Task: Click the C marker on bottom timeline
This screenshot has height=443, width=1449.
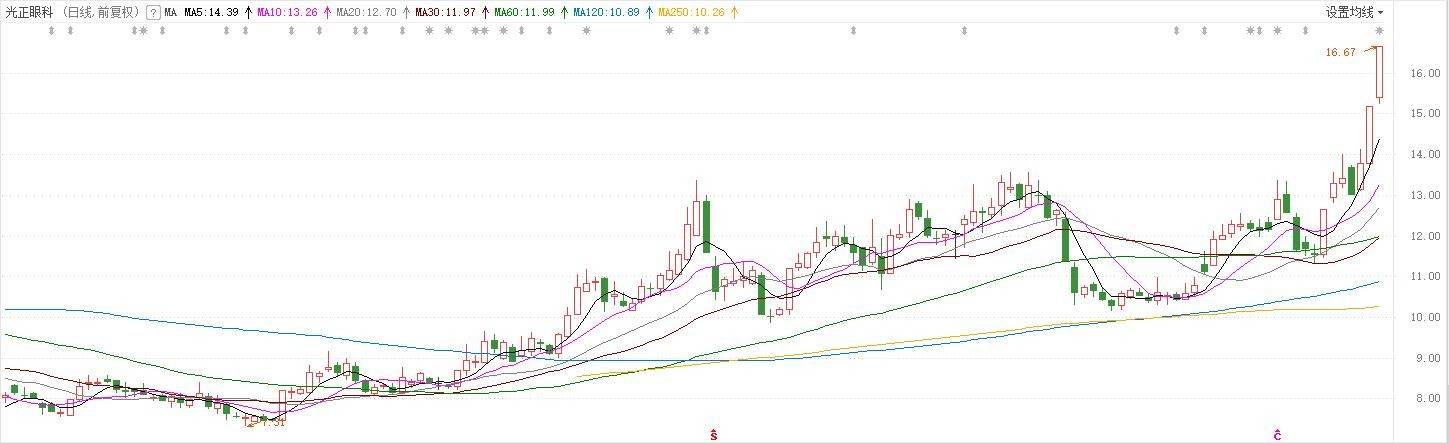Action: pos(1277,434)
